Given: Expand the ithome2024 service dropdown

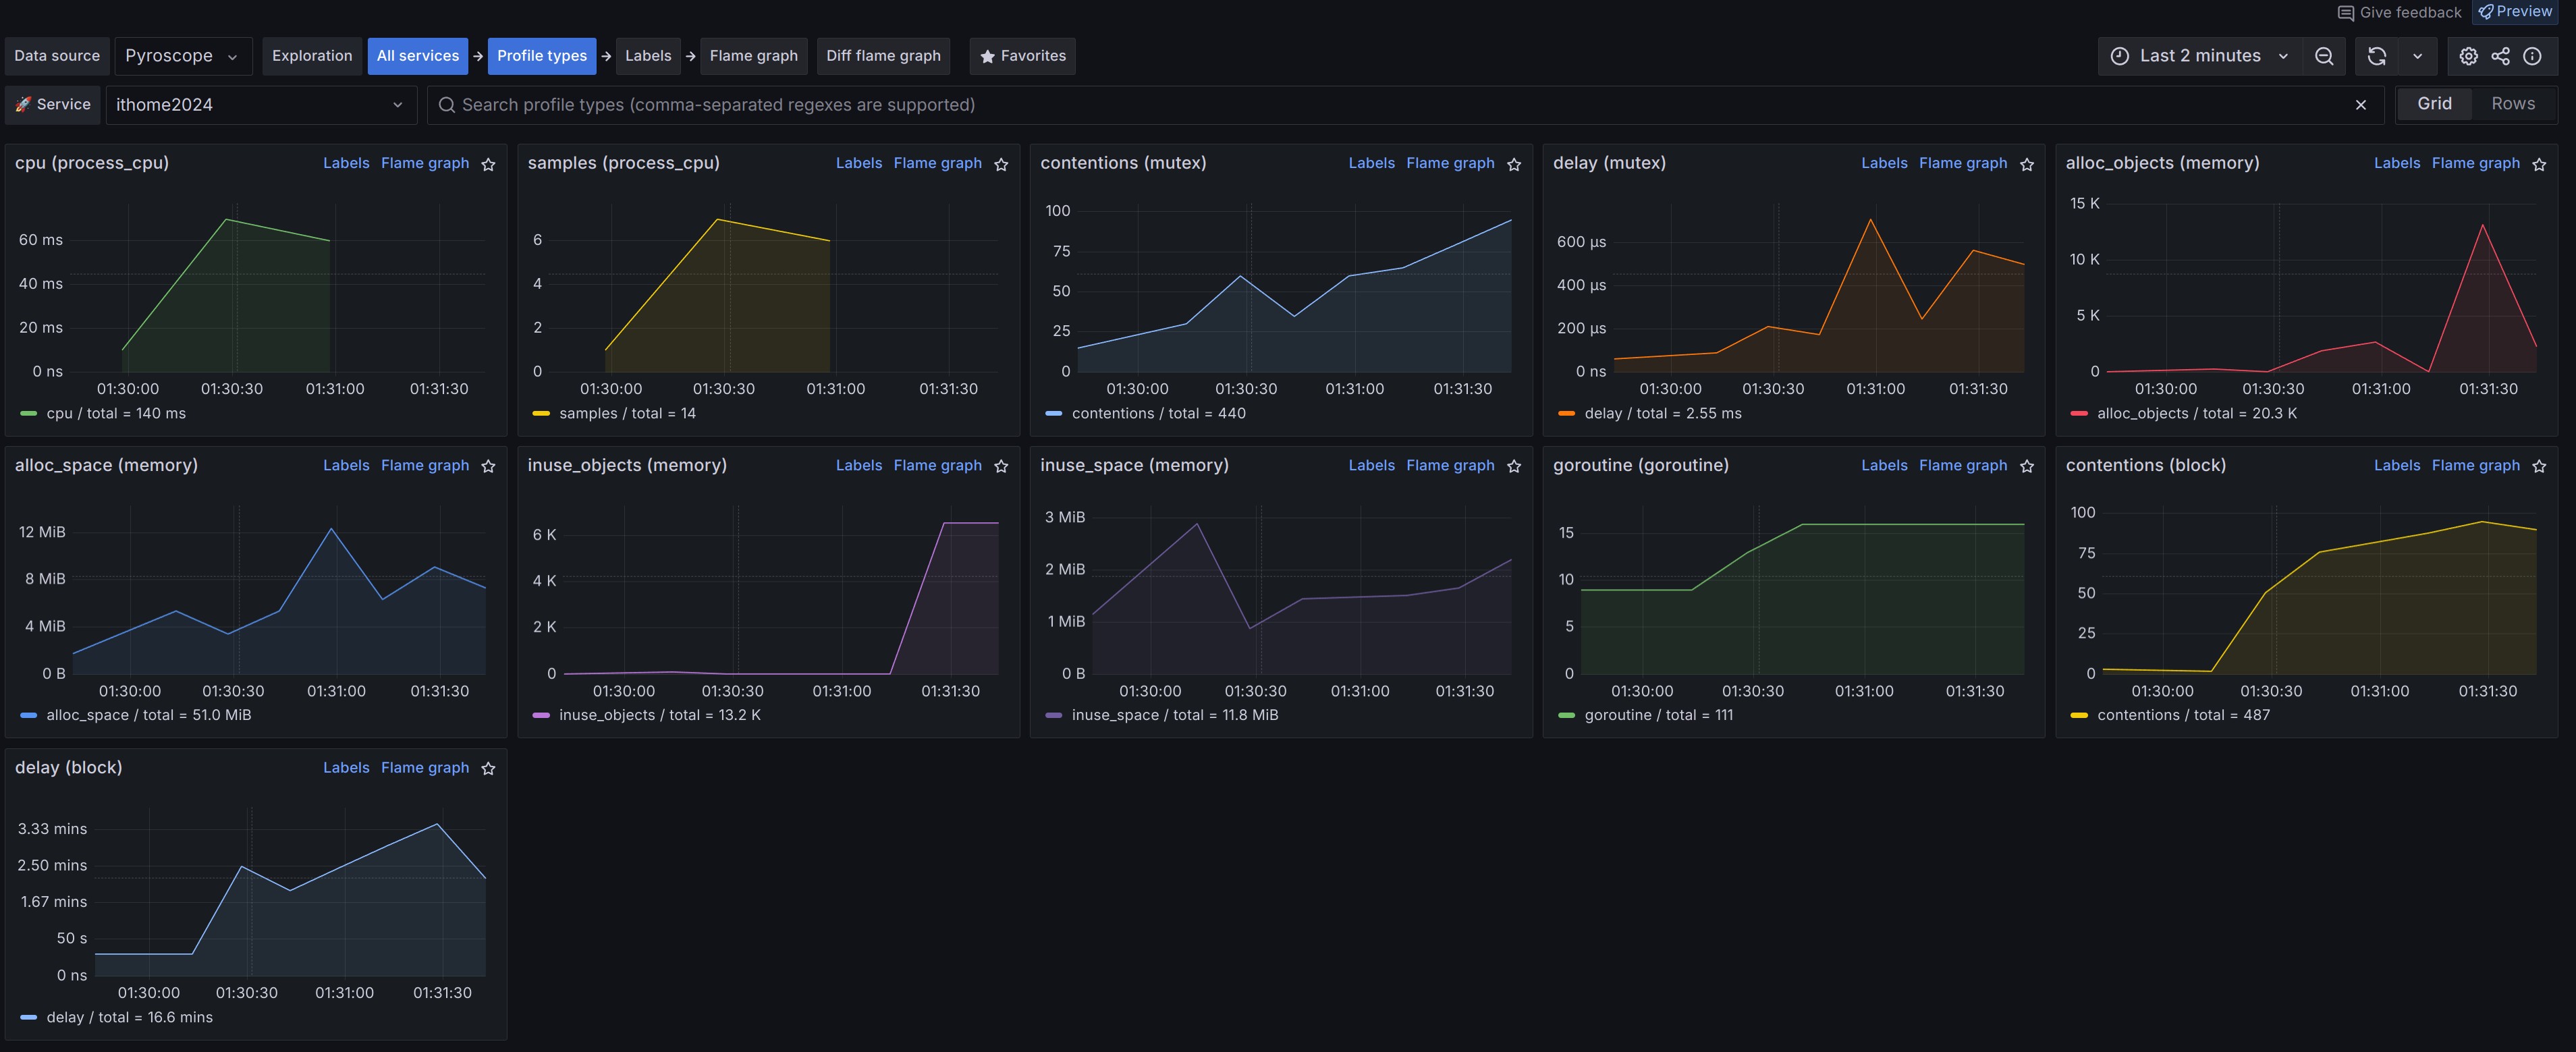Looking at the screenshot, I should pos(260,105).
